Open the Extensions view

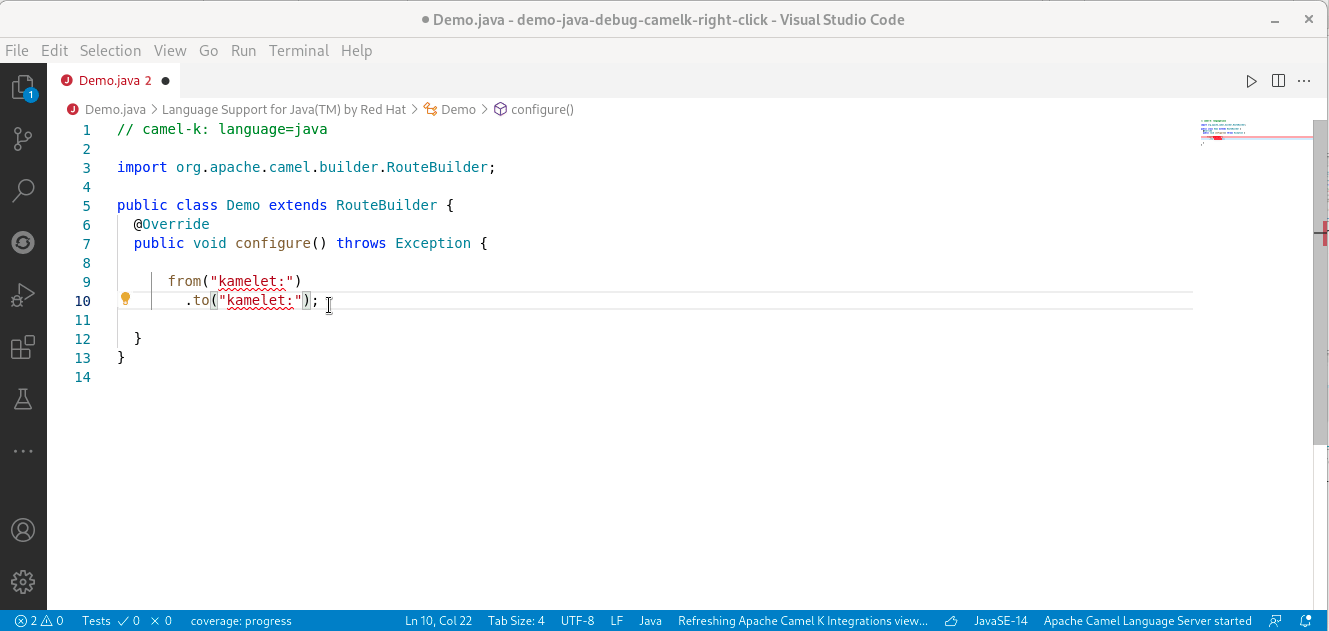point(23,347)
